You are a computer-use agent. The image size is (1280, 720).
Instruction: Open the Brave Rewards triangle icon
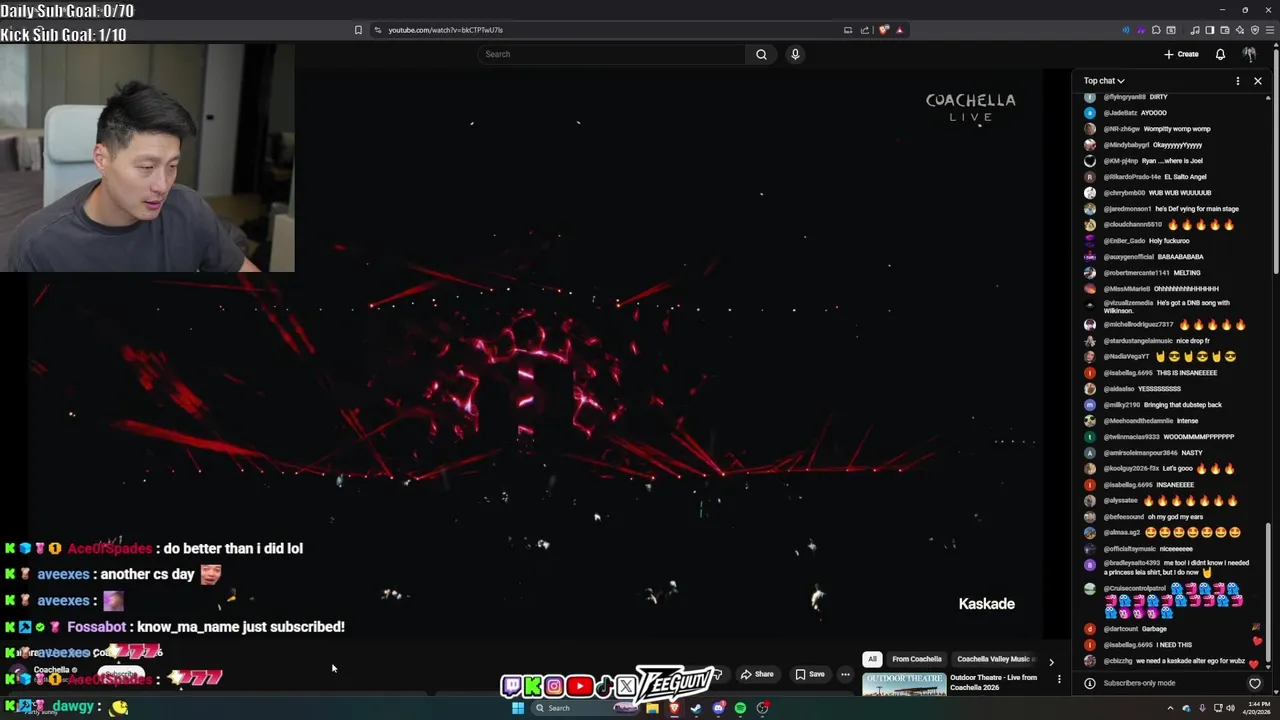click(x=900, y=30)
